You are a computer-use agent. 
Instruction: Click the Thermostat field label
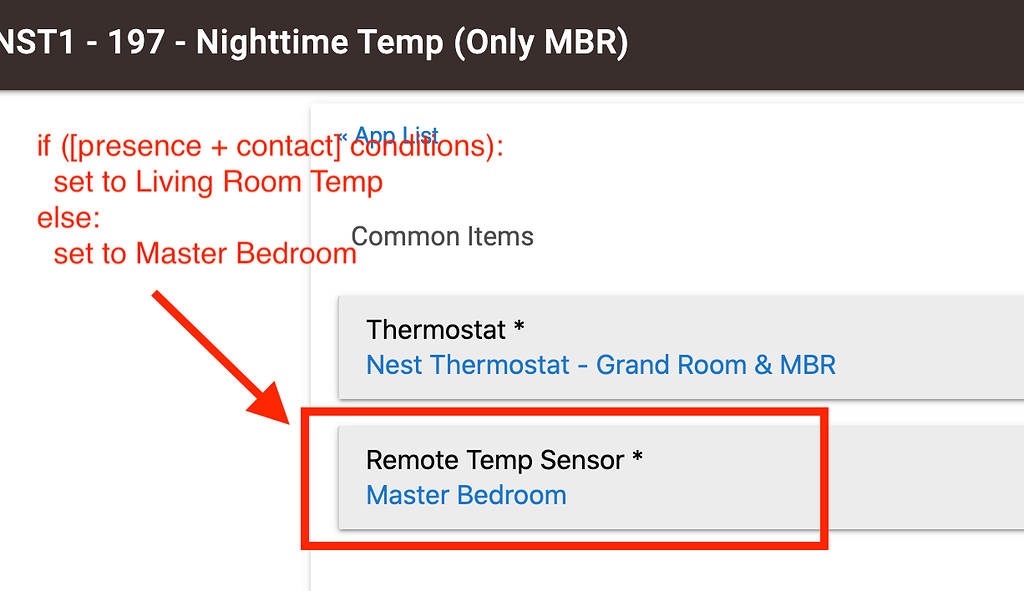pyautogui.click(x=436, y=329)
